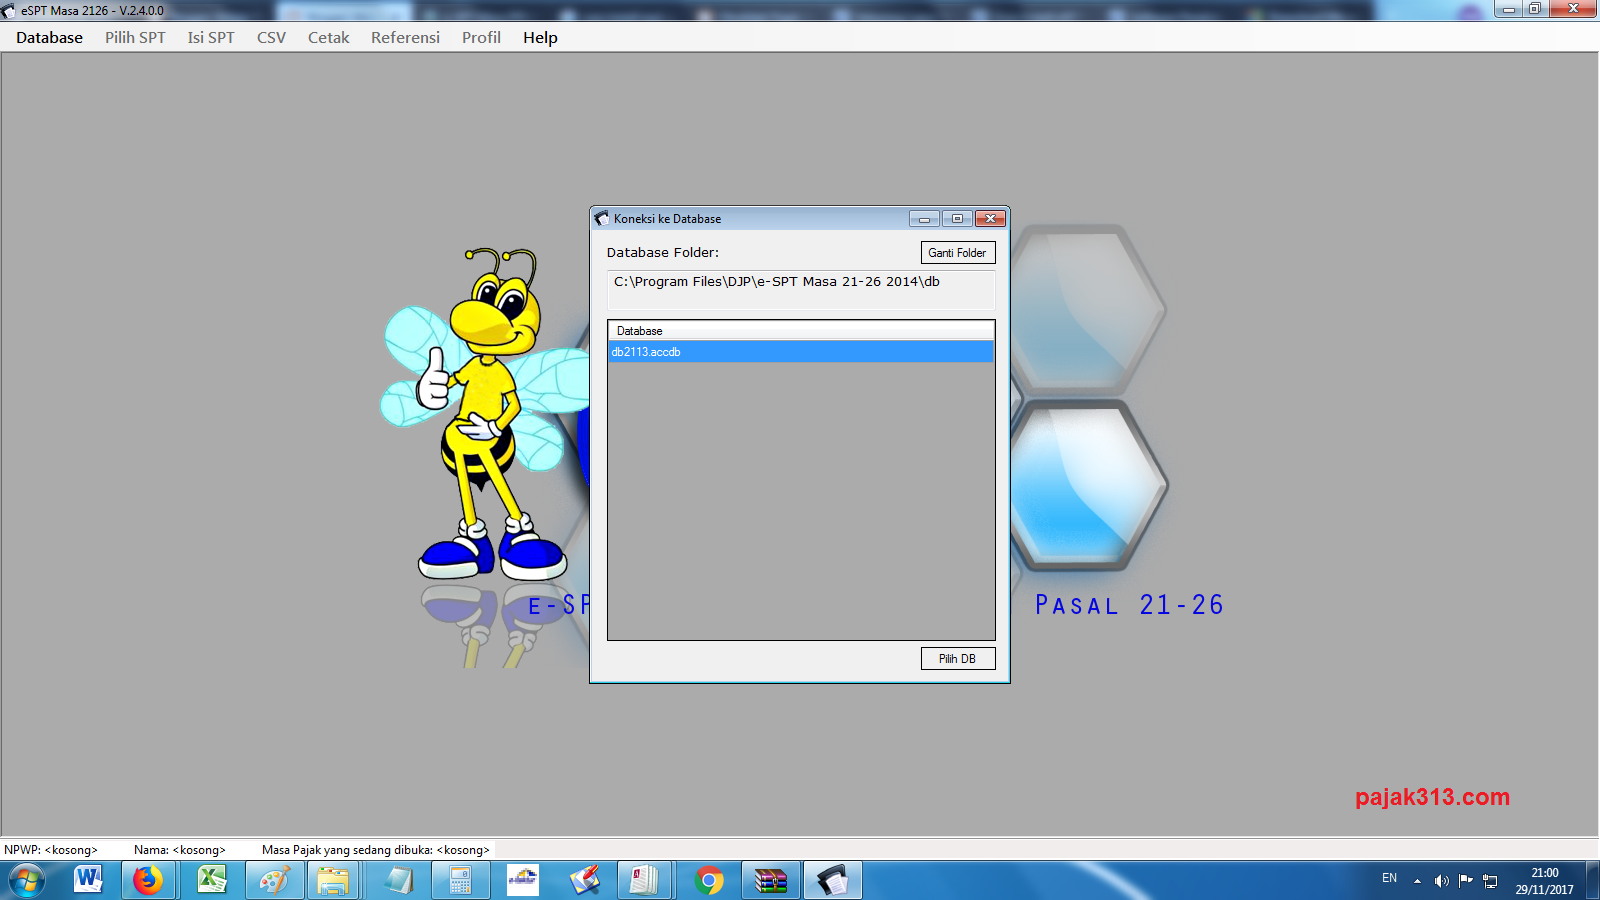
Task: Restore down the eSPT Masa 2126 main window
Action: click(x=1535, y=9)
